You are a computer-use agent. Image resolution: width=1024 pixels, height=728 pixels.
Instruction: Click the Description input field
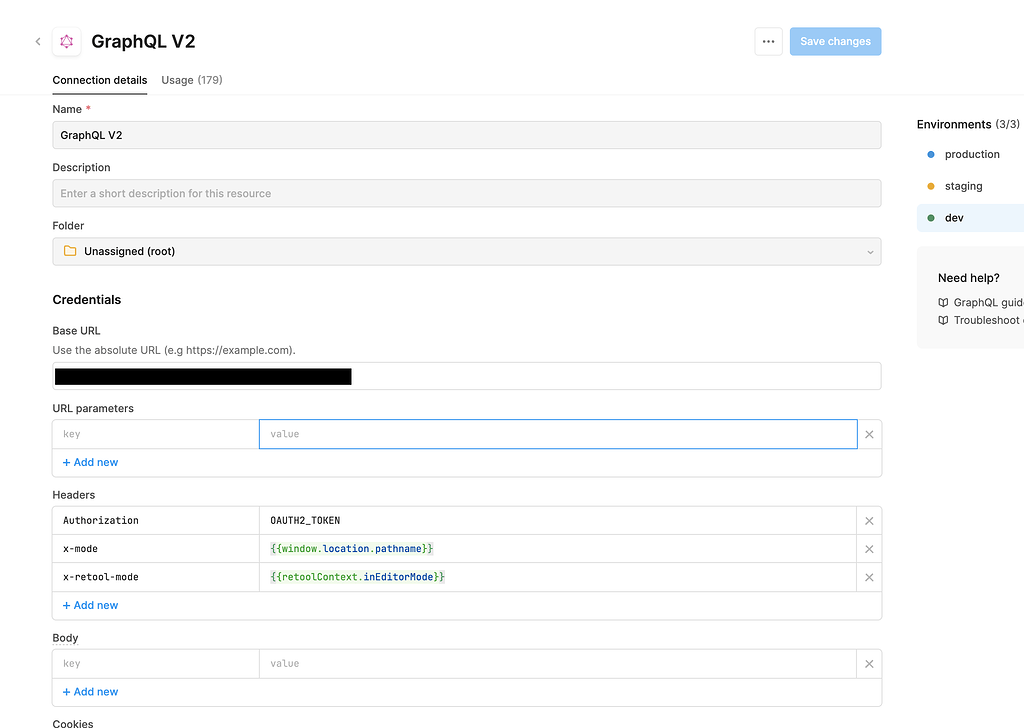(467, 194)
